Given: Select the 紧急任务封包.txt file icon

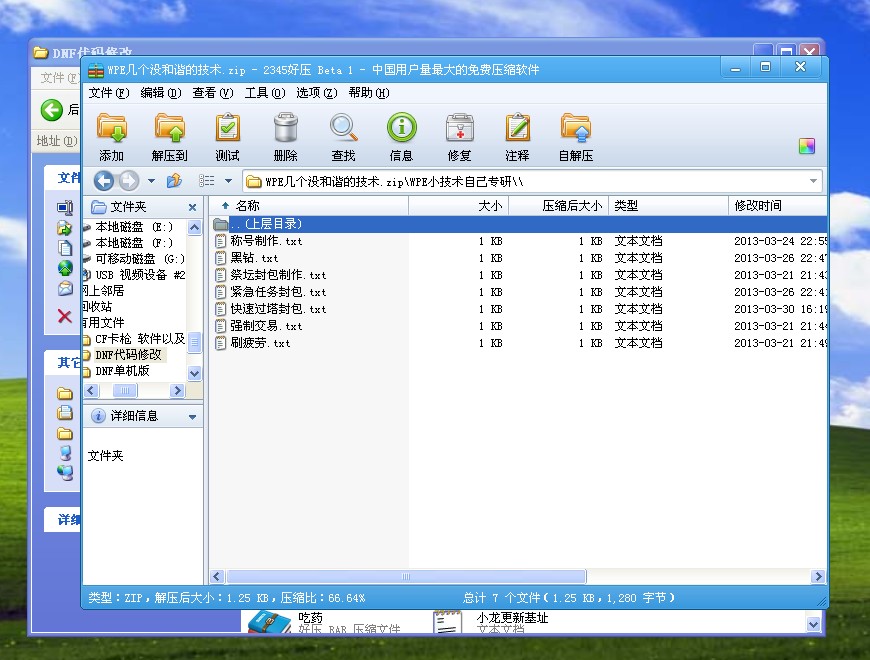Looking at the screenshot, I should coord(221,292).
